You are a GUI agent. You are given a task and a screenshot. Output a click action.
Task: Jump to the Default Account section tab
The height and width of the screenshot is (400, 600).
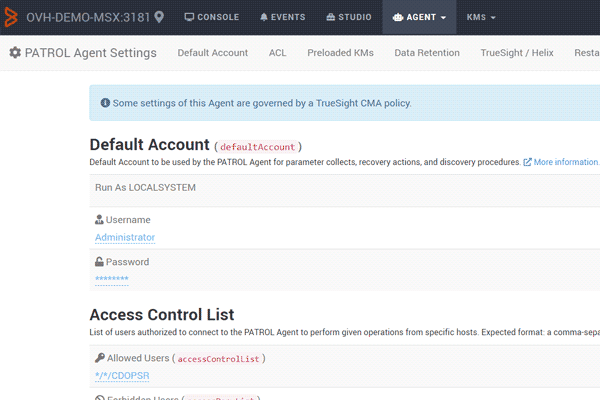tap(213, 53)
